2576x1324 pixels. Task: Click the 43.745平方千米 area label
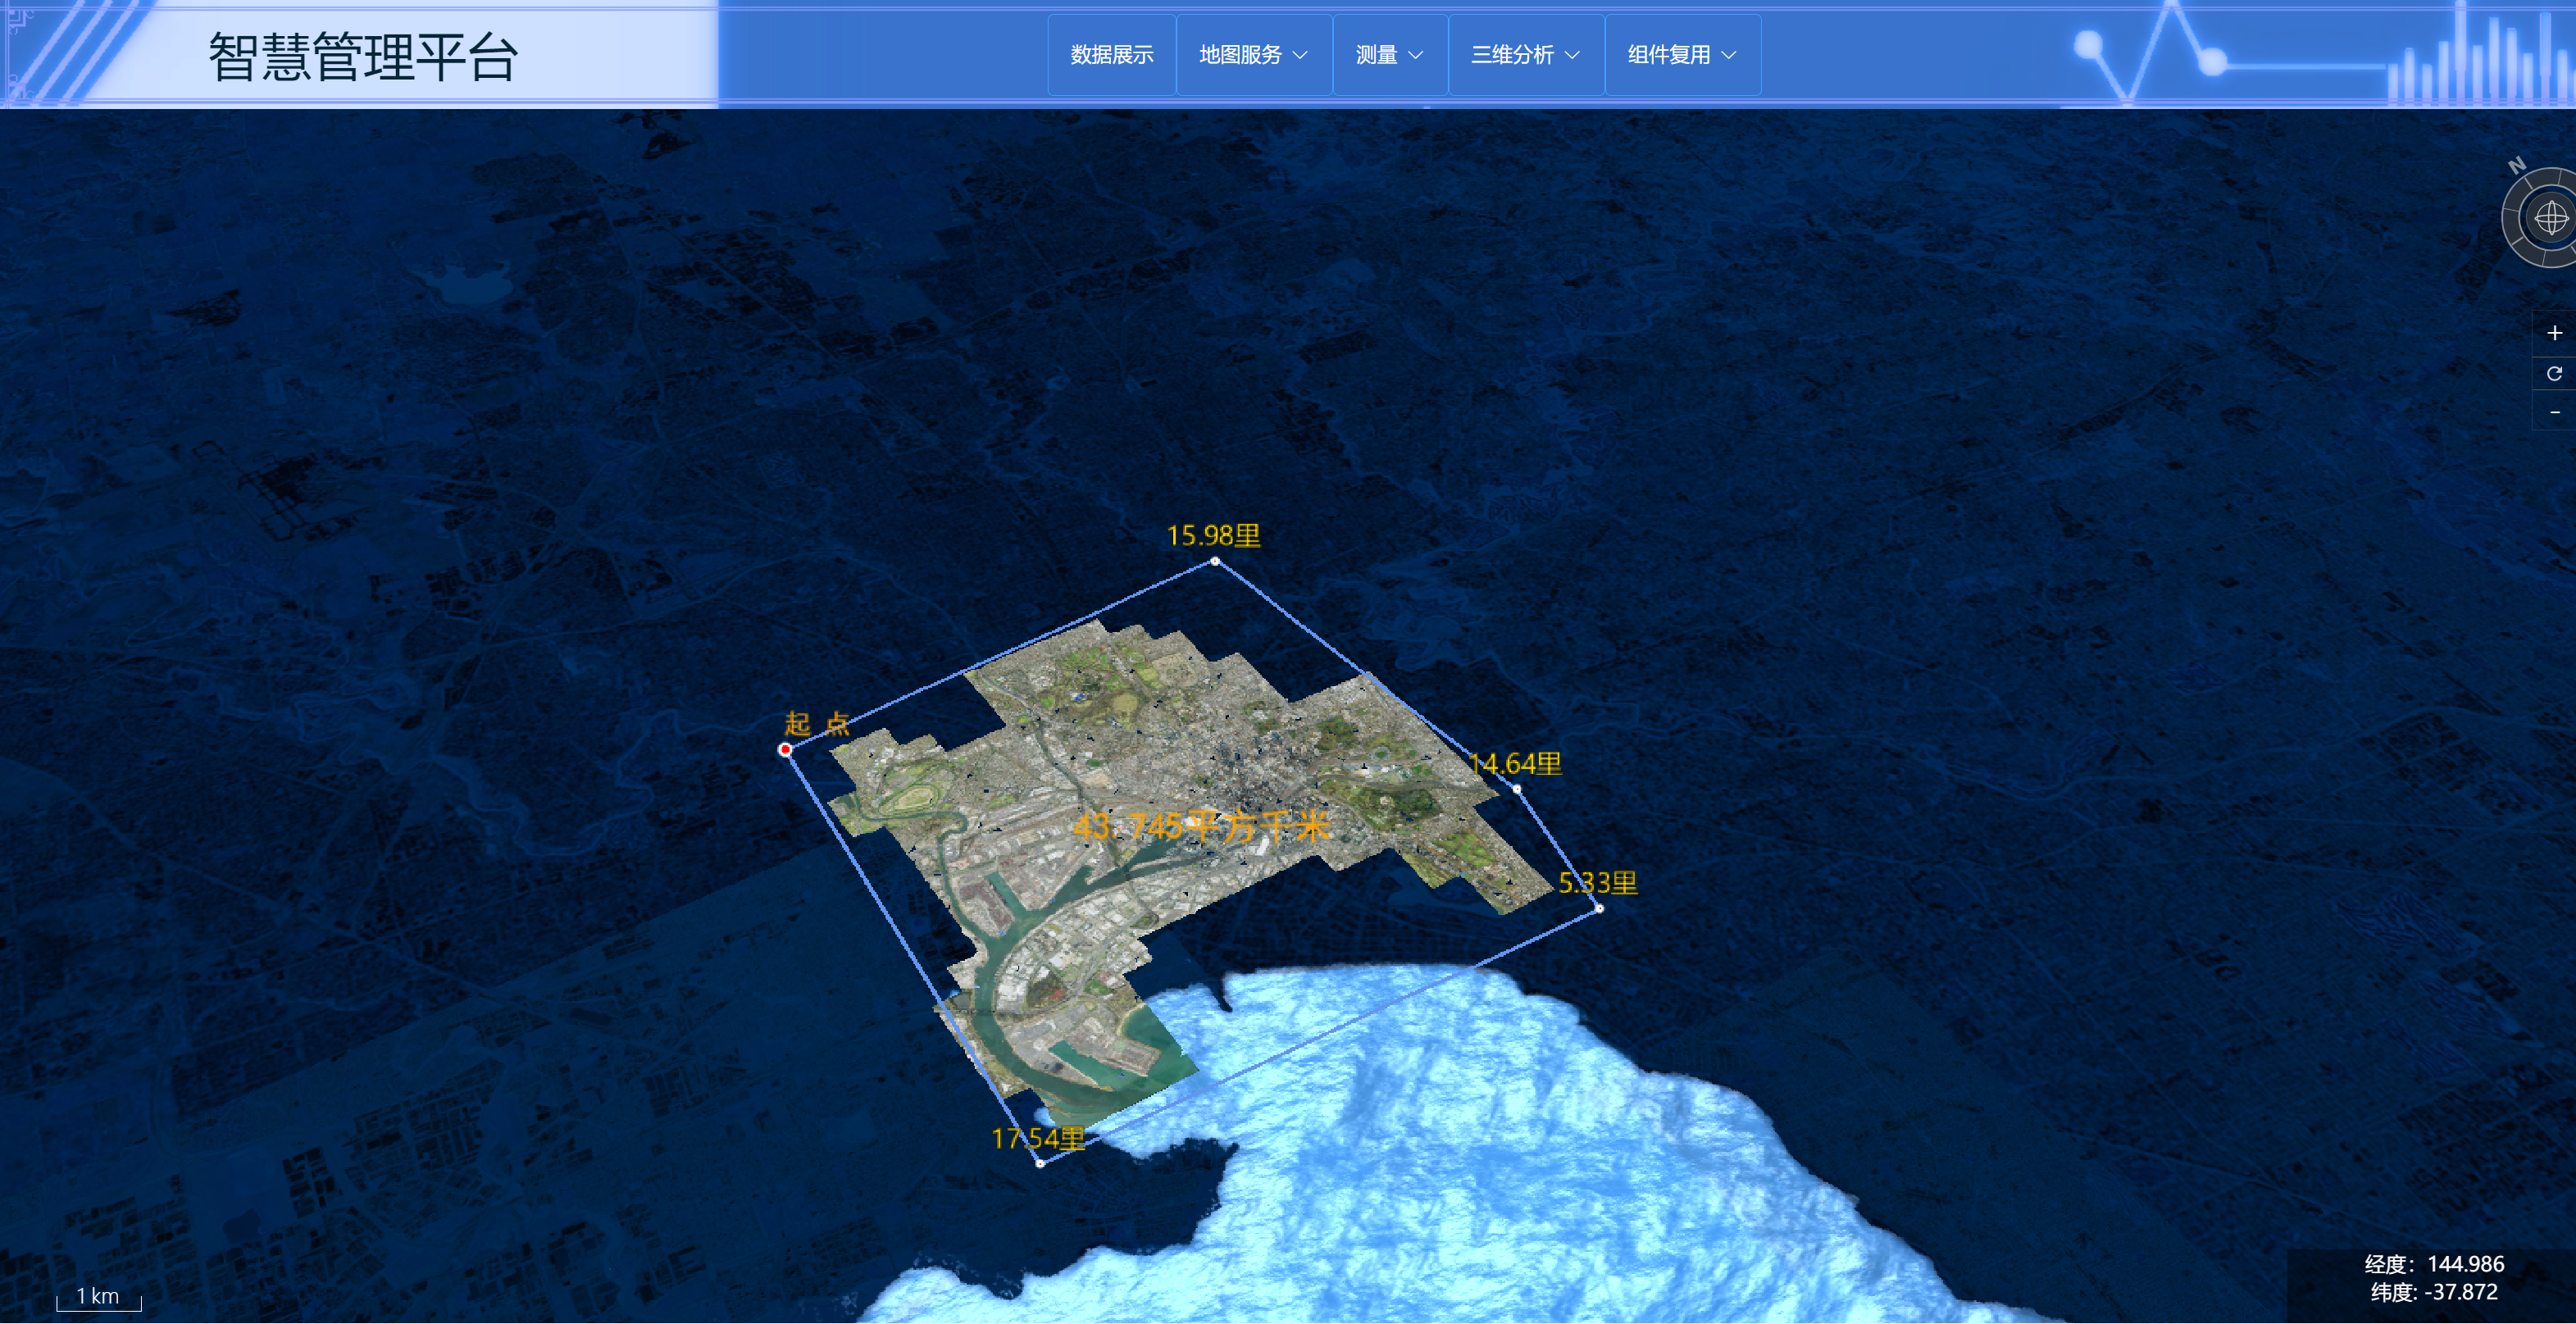(1201, 827)
